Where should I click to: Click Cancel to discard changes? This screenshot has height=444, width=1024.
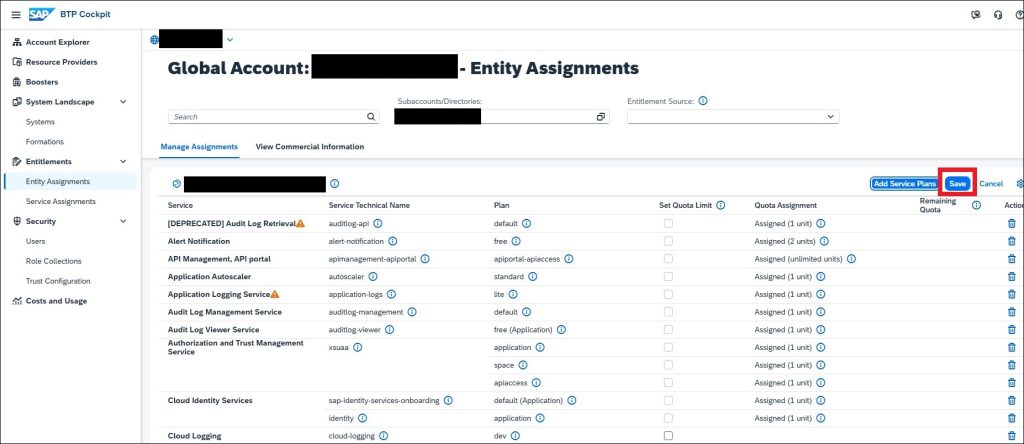[991, 184]
